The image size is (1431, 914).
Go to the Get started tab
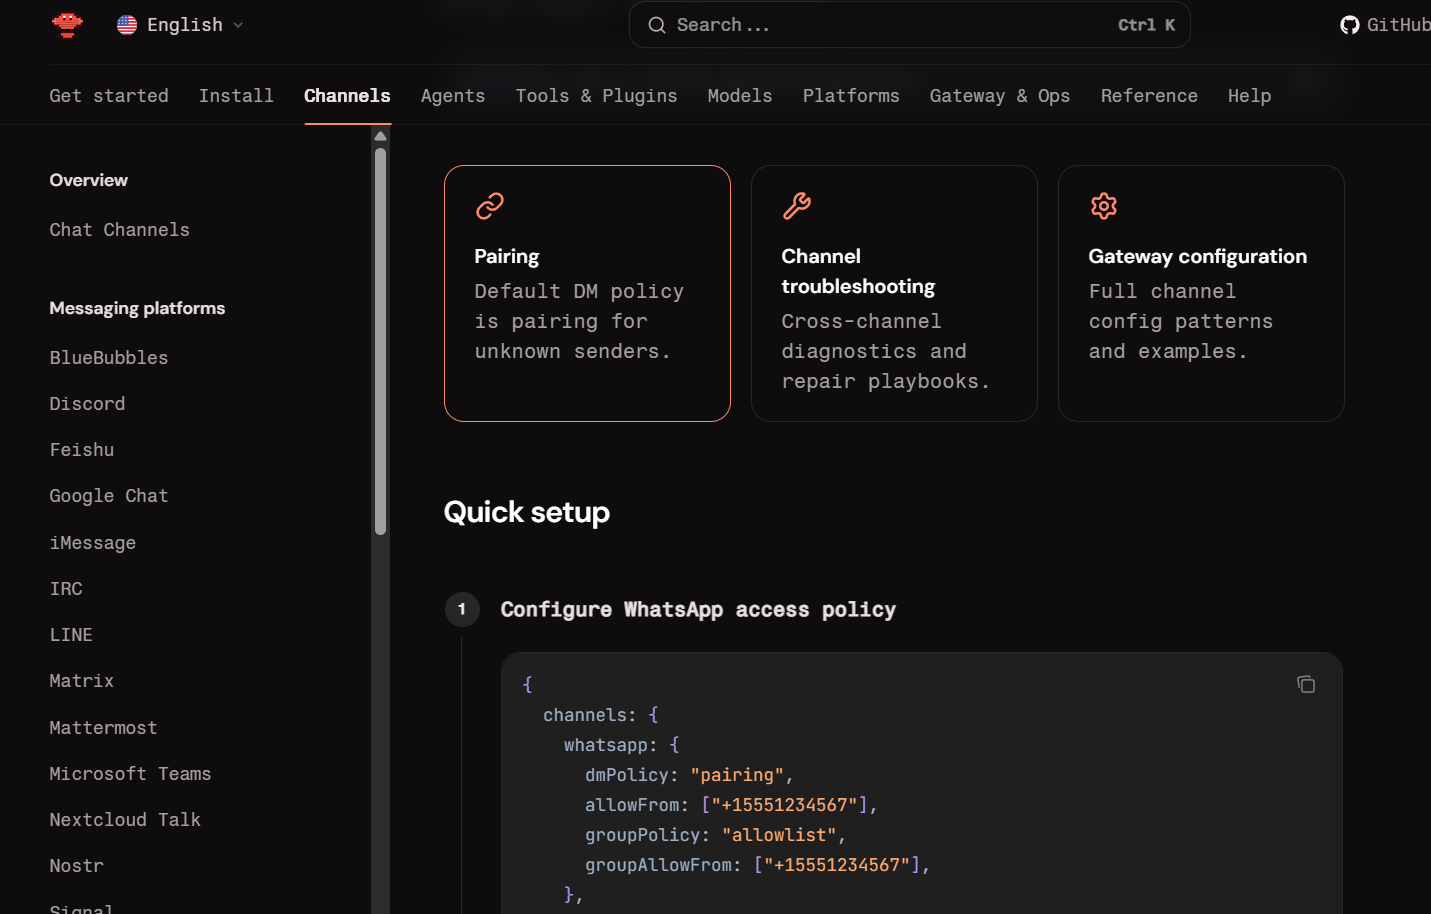(x=109, y=96)
